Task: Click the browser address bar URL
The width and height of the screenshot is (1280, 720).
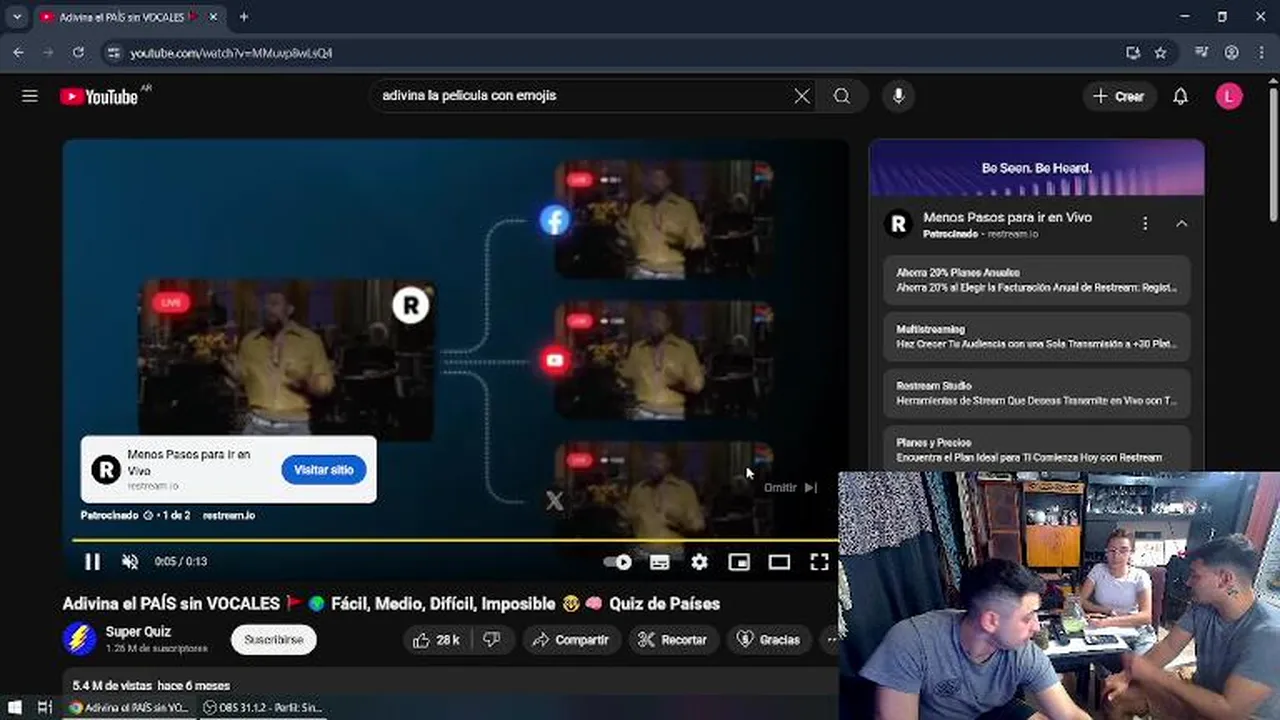Action: click(231, 53)
